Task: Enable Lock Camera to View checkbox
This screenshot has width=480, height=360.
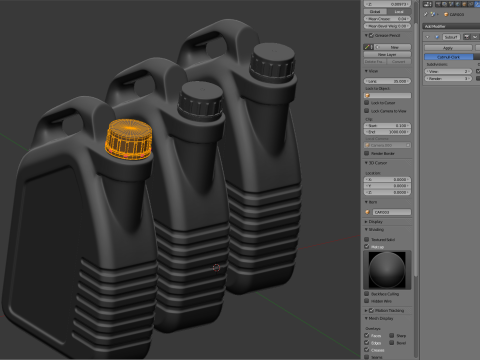Action: point(367,111)
